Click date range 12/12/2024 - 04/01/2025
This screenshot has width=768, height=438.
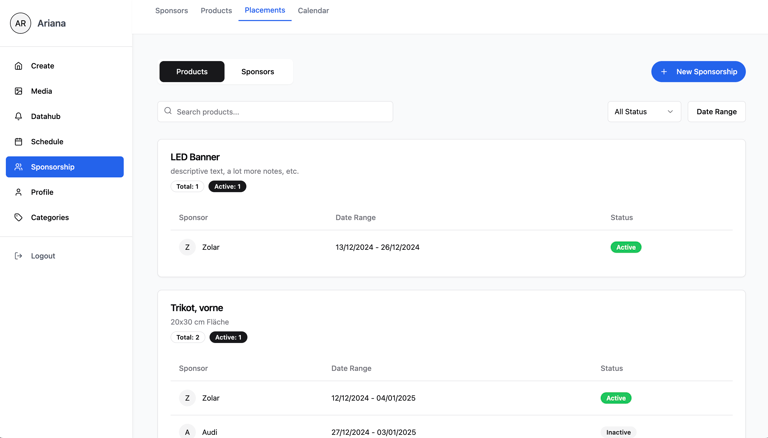pyautogui.click(x=373, y=398)
